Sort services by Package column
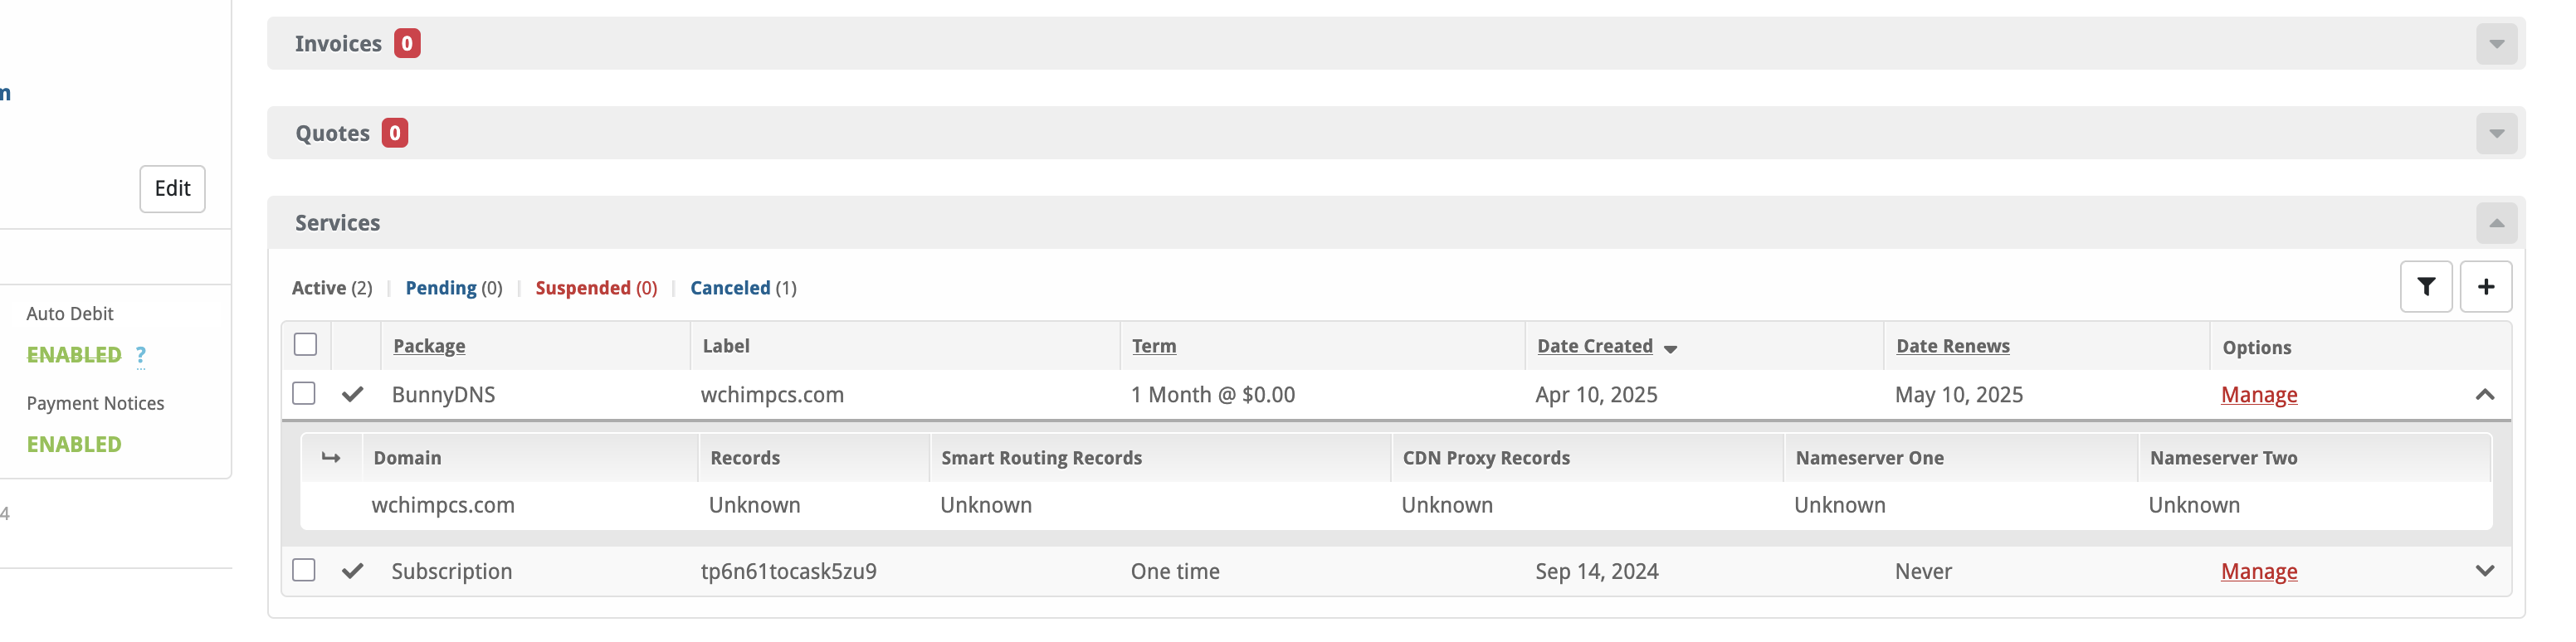 (429, 346)
